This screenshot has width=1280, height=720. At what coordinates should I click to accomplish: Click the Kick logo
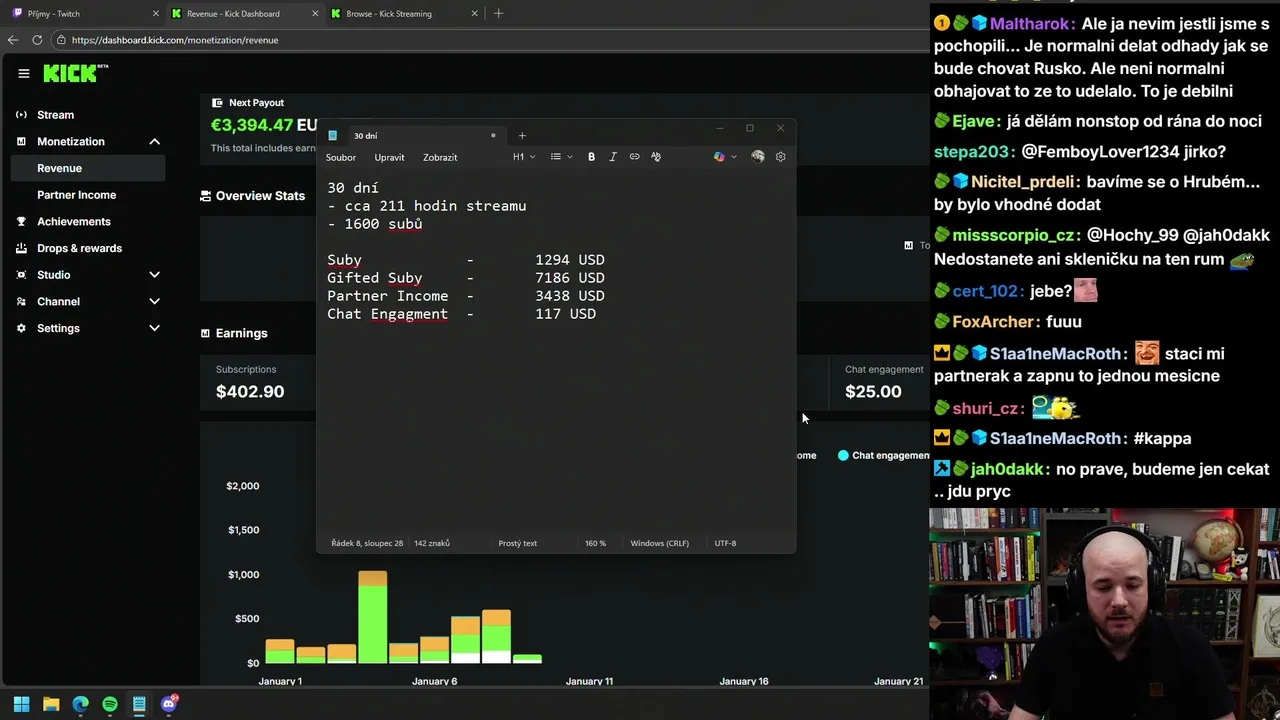click(x=75, y=73)
